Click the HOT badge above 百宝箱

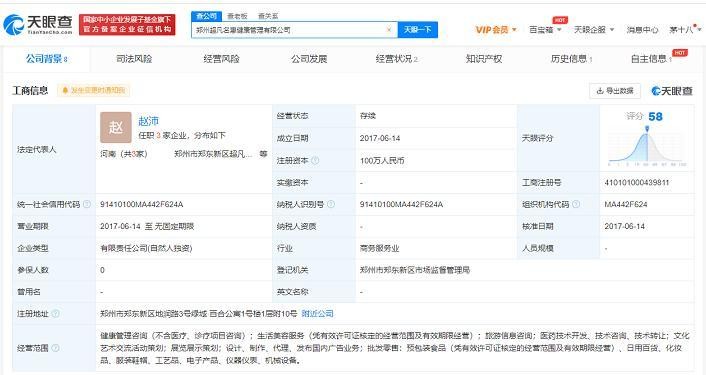[560, 20]
